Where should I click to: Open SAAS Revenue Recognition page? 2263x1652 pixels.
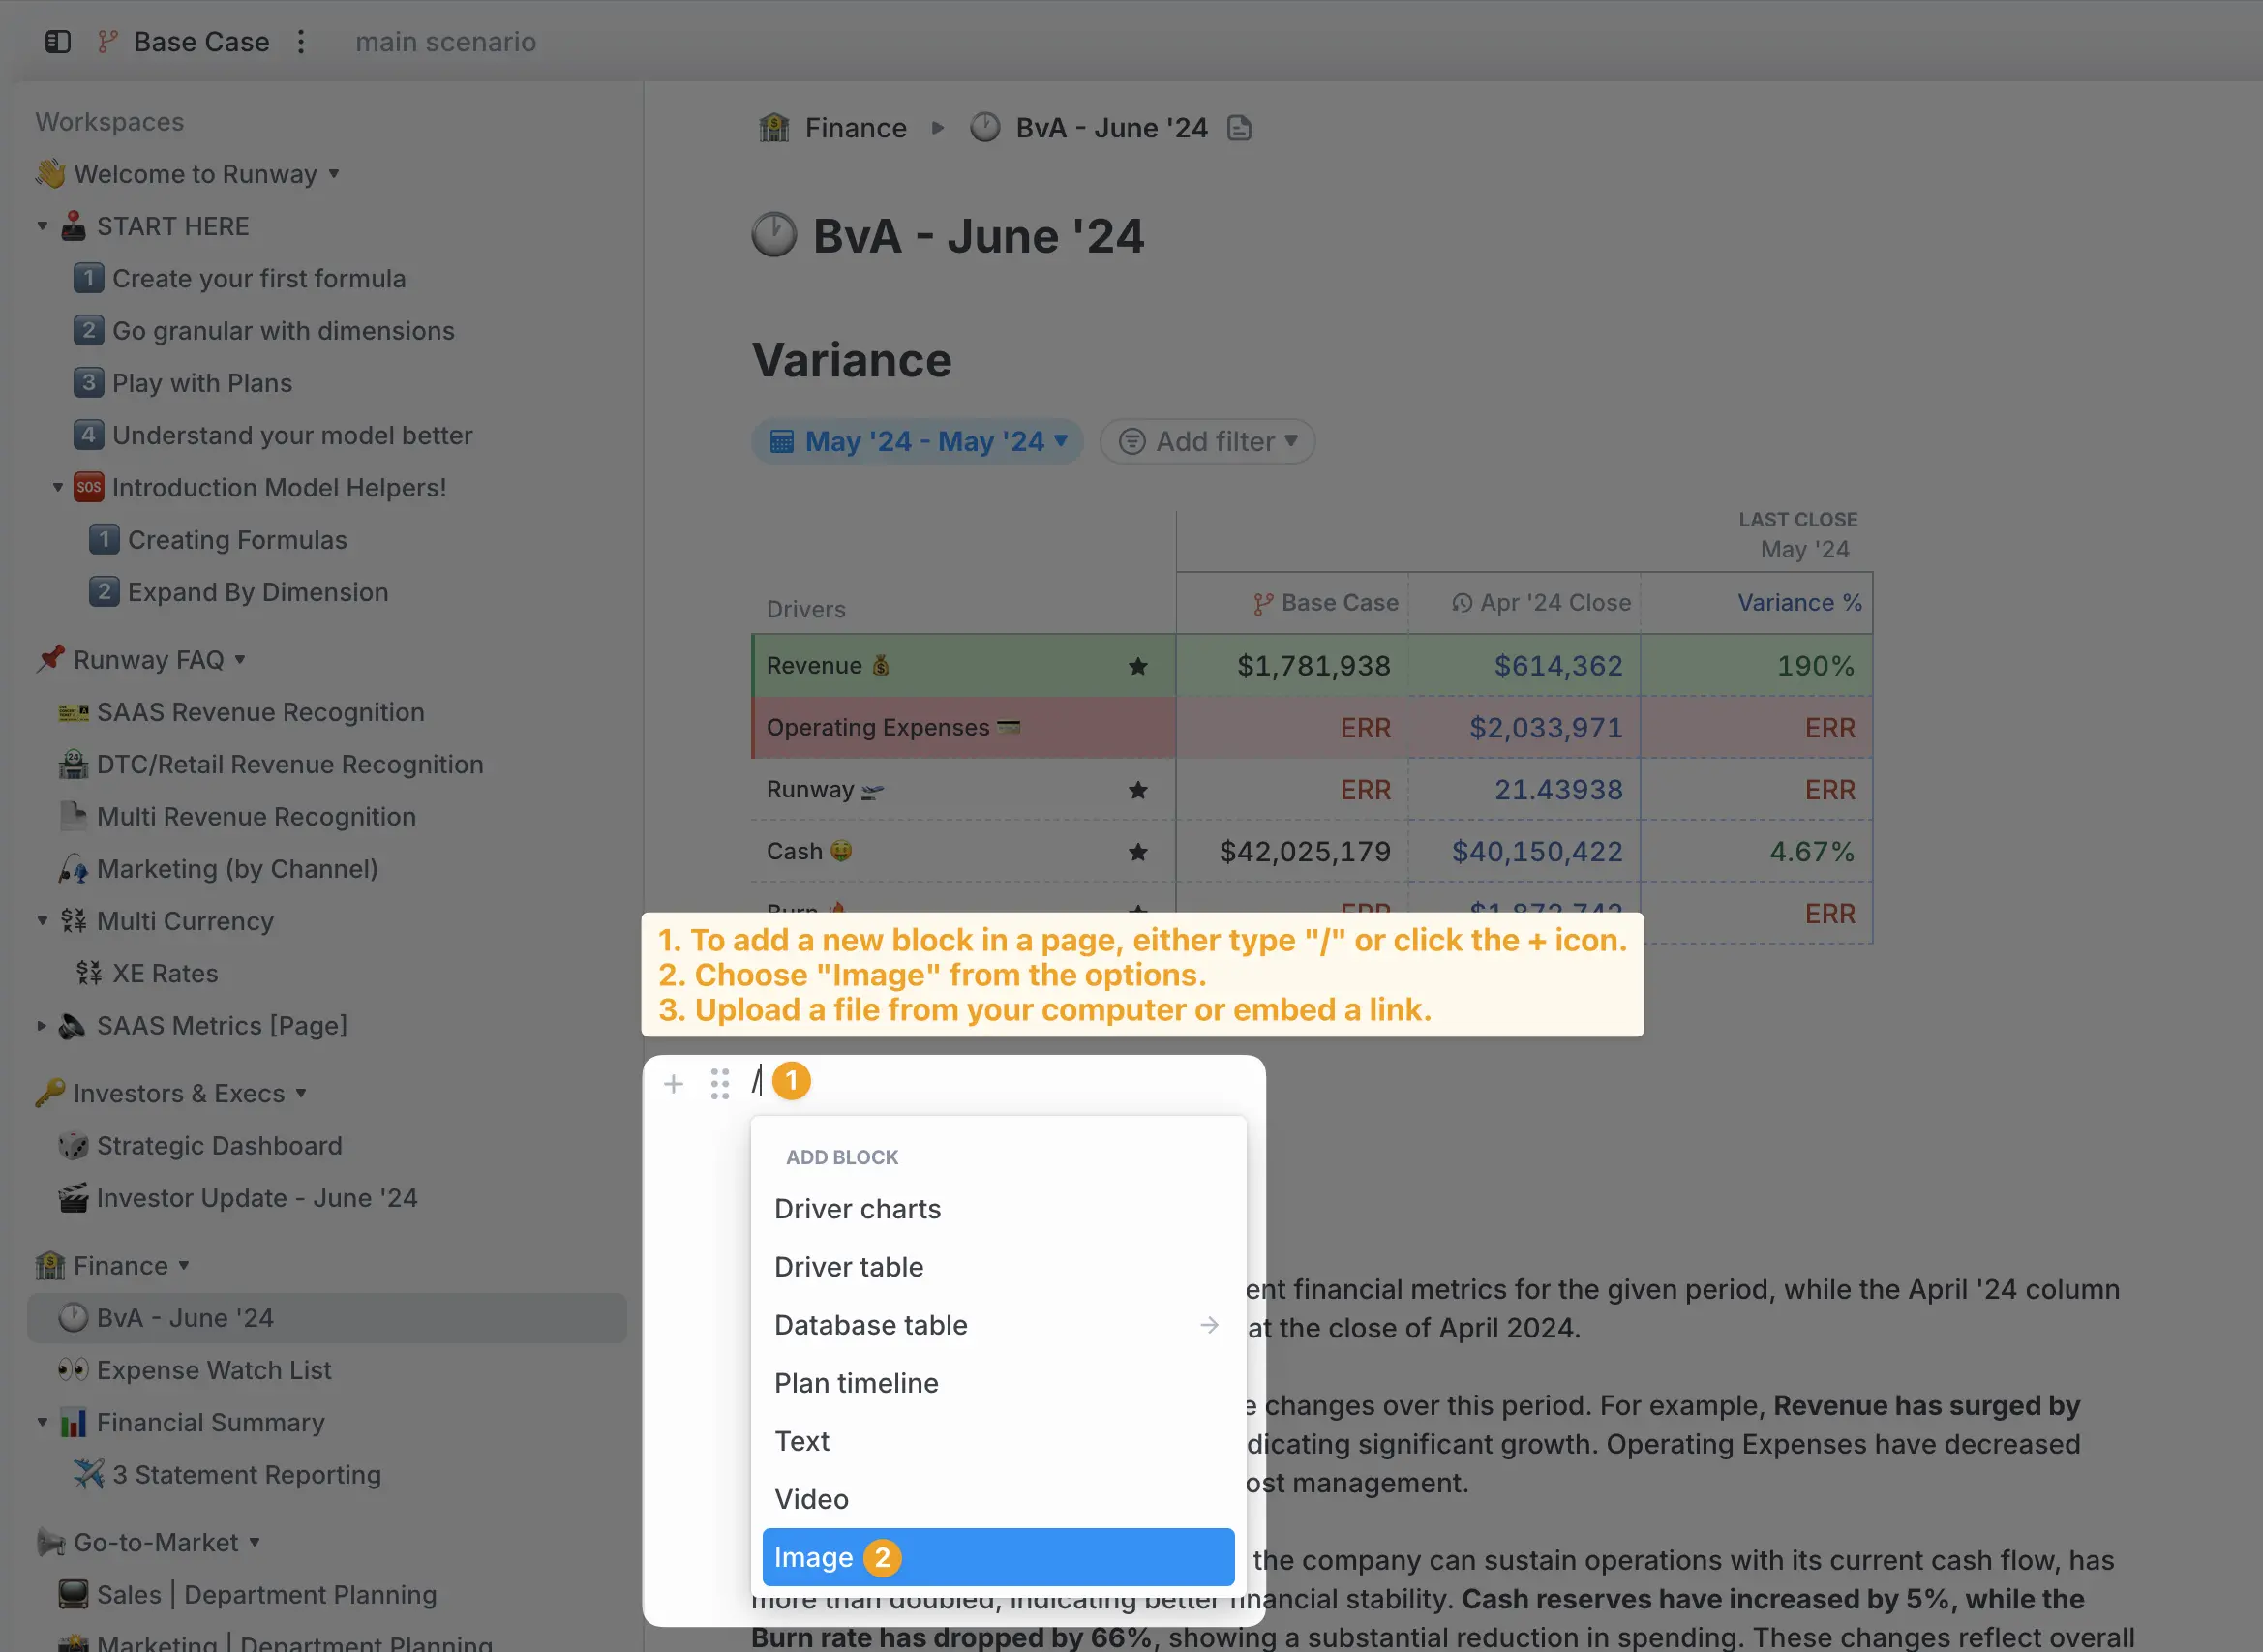pyautogui.click(x=260, y=712)
